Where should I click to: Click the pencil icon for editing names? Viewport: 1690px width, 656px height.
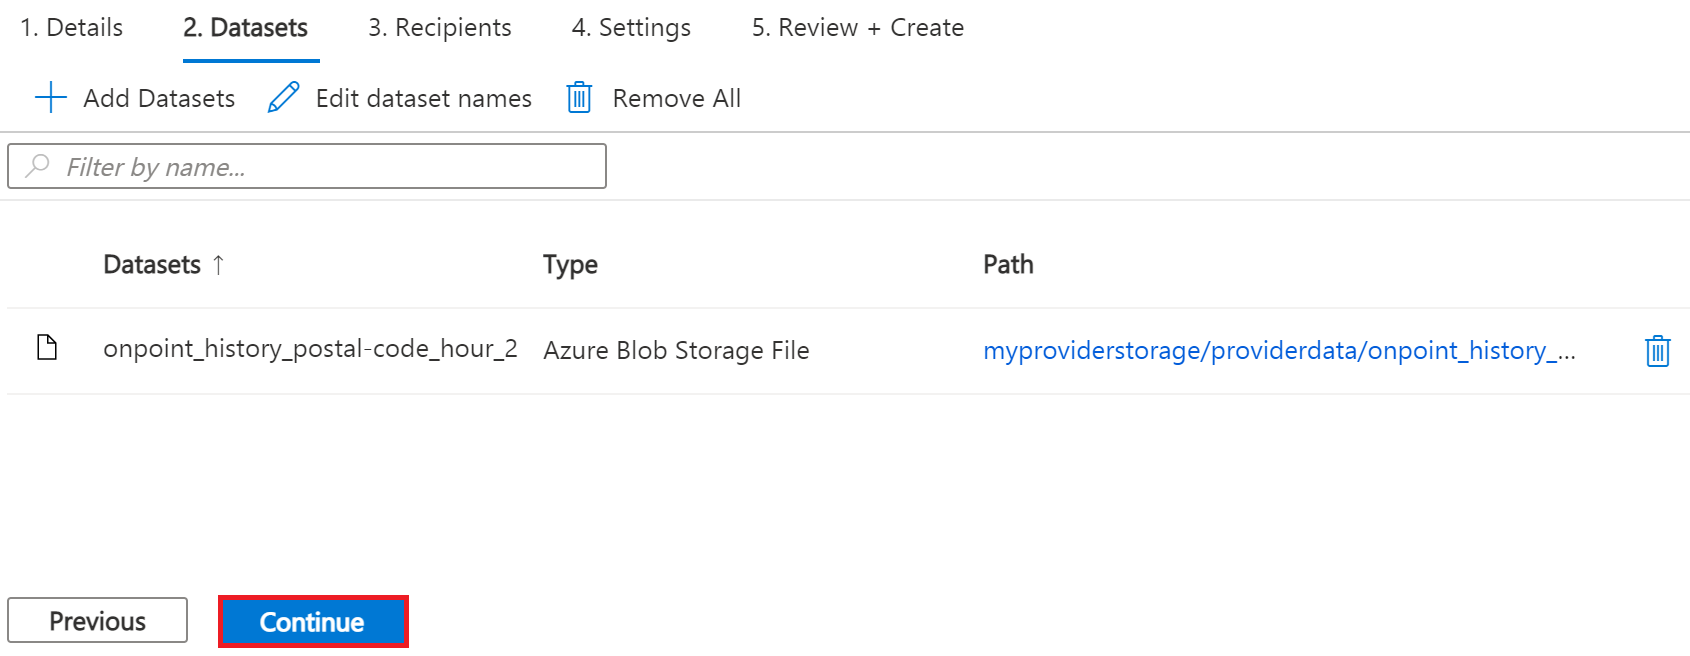[284, 98]
